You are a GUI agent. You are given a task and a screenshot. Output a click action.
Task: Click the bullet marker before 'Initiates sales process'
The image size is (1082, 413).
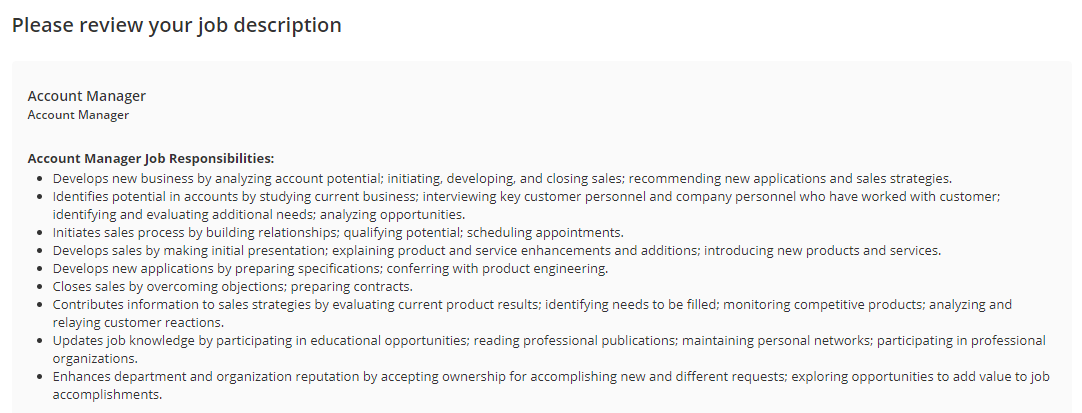[41, 233]
